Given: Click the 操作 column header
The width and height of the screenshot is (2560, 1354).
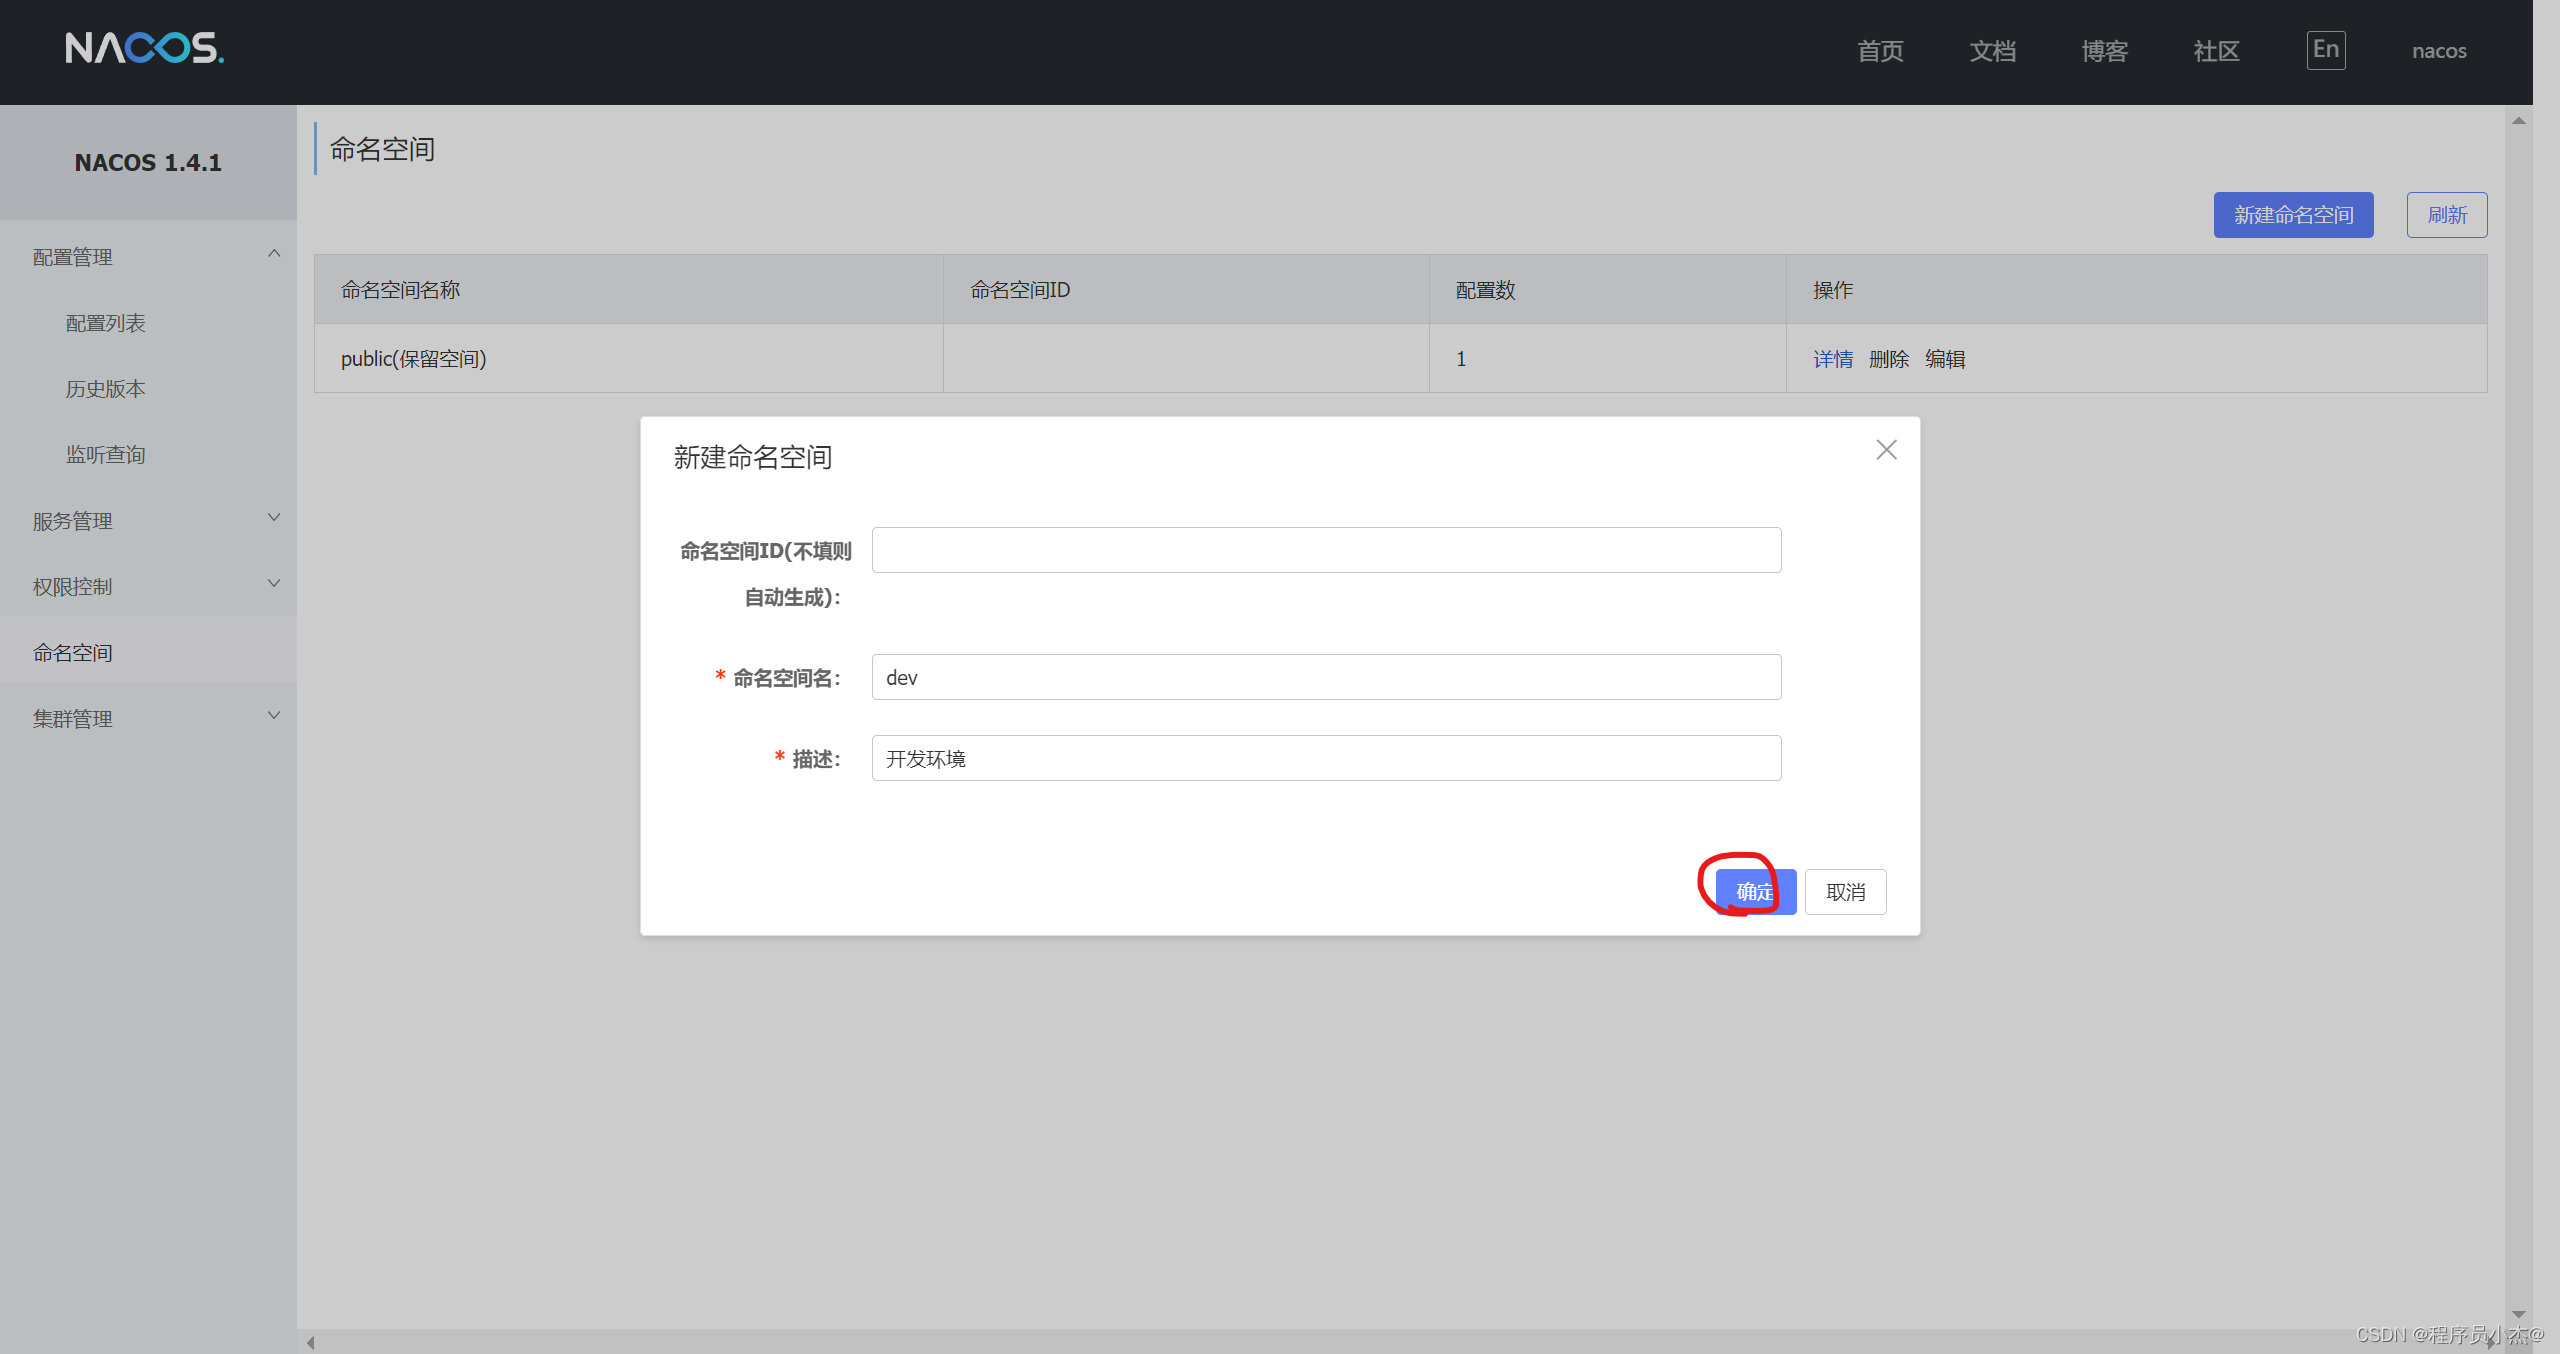Looking at the screenshot, I should tap(2137, 289).
